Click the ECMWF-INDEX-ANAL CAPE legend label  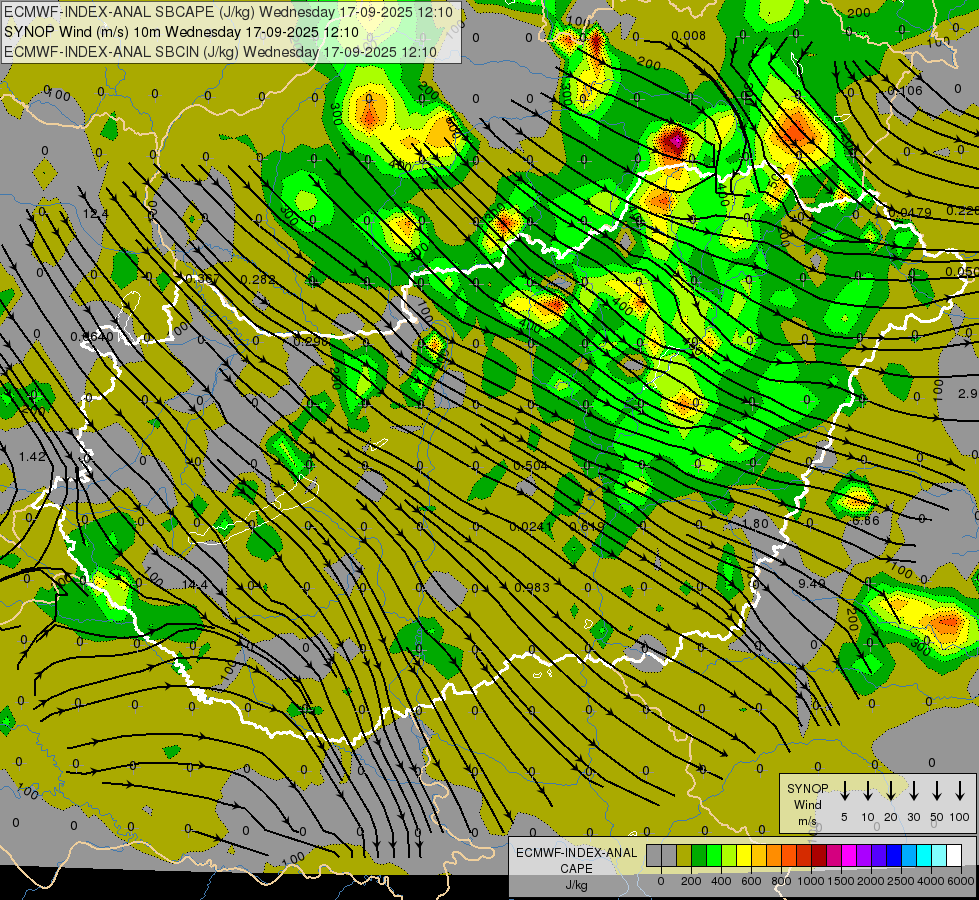coord(576,860)
